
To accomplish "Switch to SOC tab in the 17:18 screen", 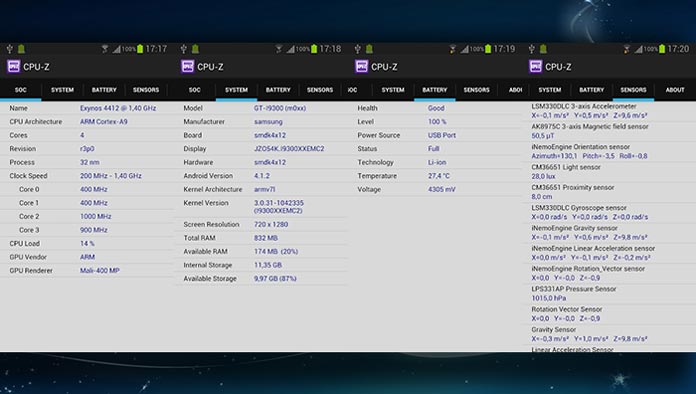I will (x=194, y=90).
